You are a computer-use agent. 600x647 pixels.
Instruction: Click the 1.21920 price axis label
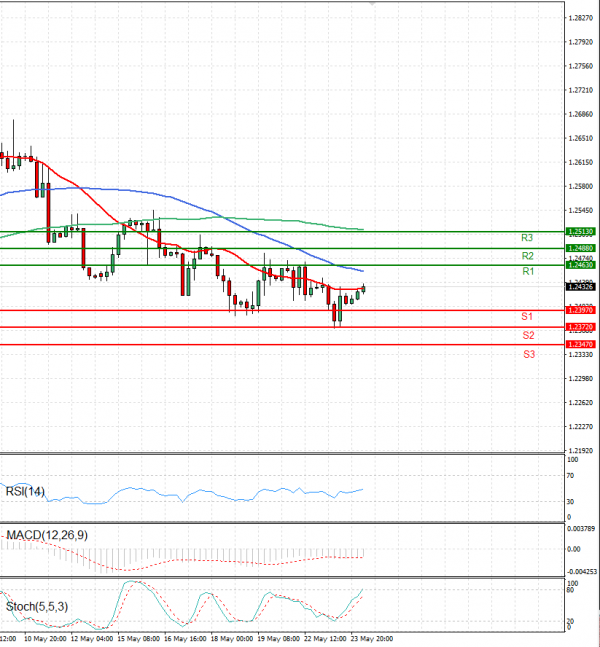581,451
